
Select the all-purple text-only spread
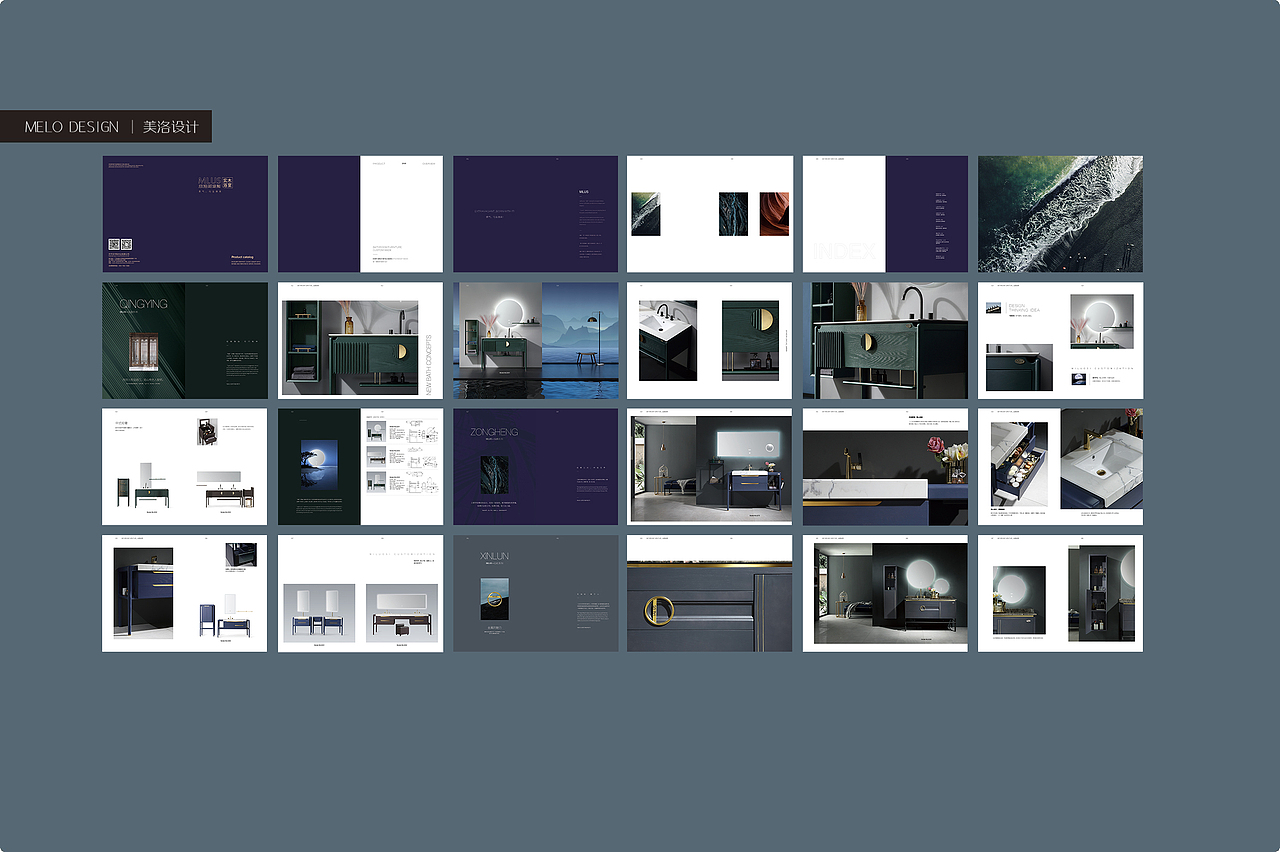pos(535,214)
